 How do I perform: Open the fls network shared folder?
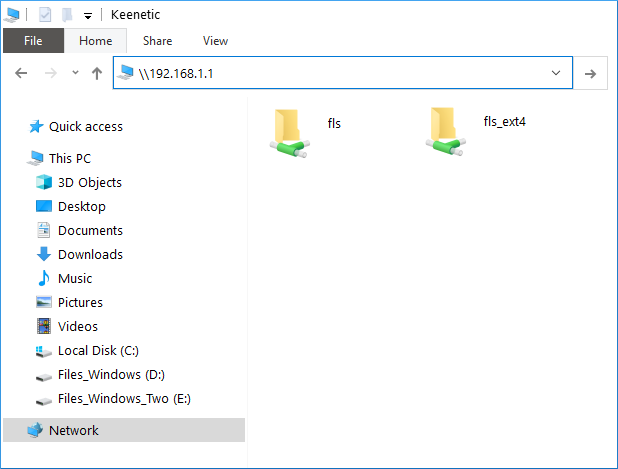[x=292, y=131]
